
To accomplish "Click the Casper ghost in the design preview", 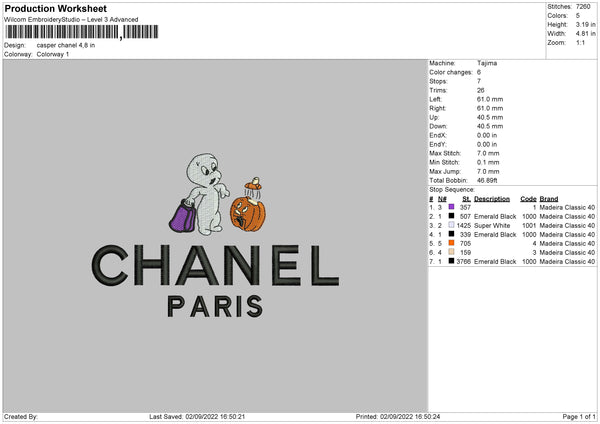I will 206,193.
